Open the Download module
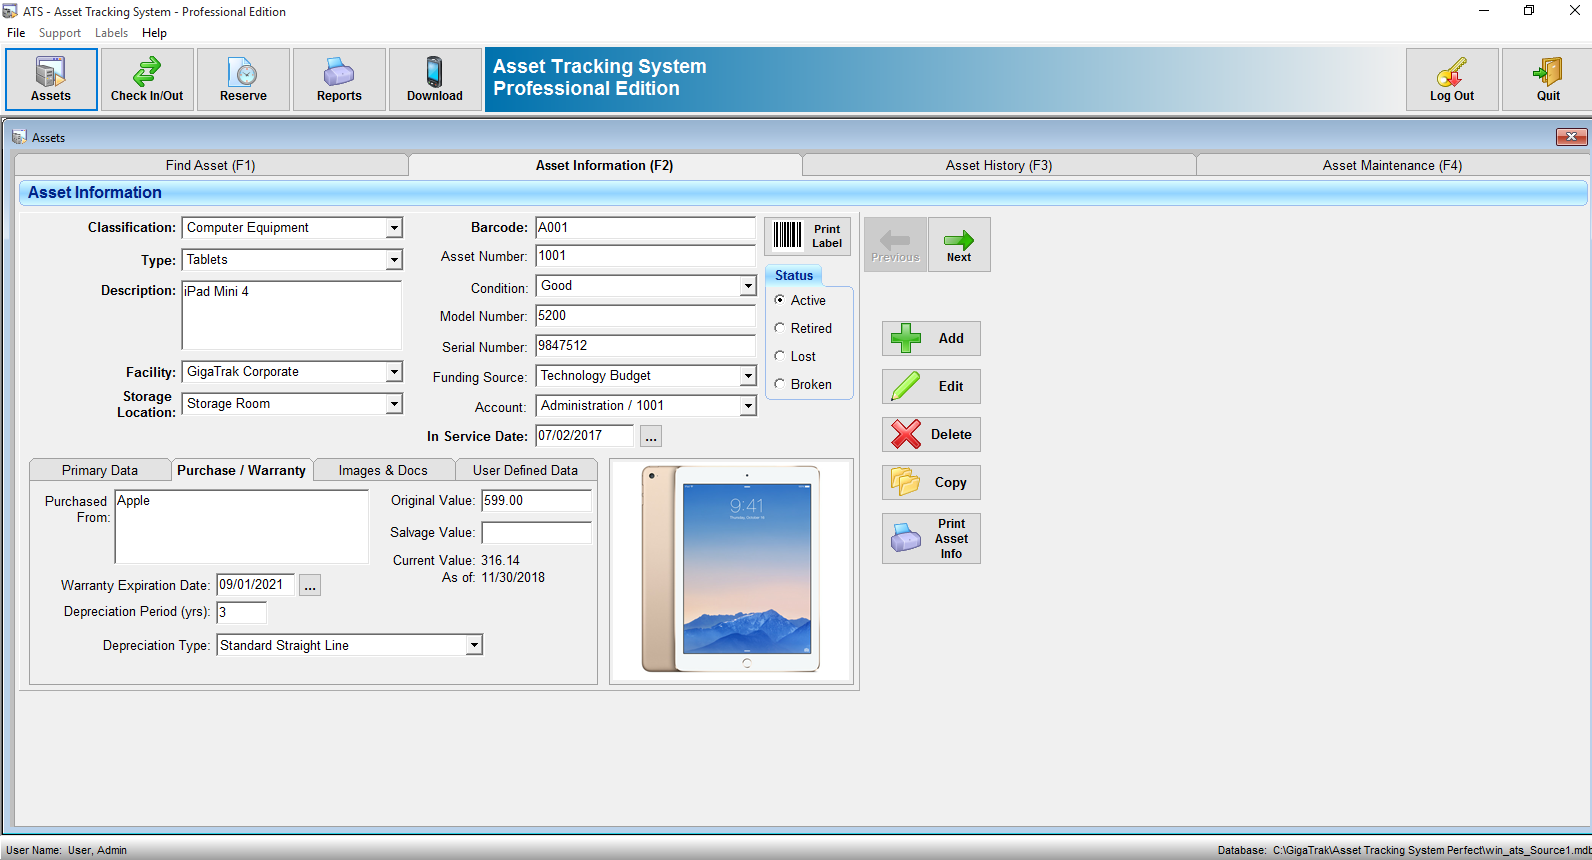Screen dimensions: 1592x860 [x=435, y=80]
